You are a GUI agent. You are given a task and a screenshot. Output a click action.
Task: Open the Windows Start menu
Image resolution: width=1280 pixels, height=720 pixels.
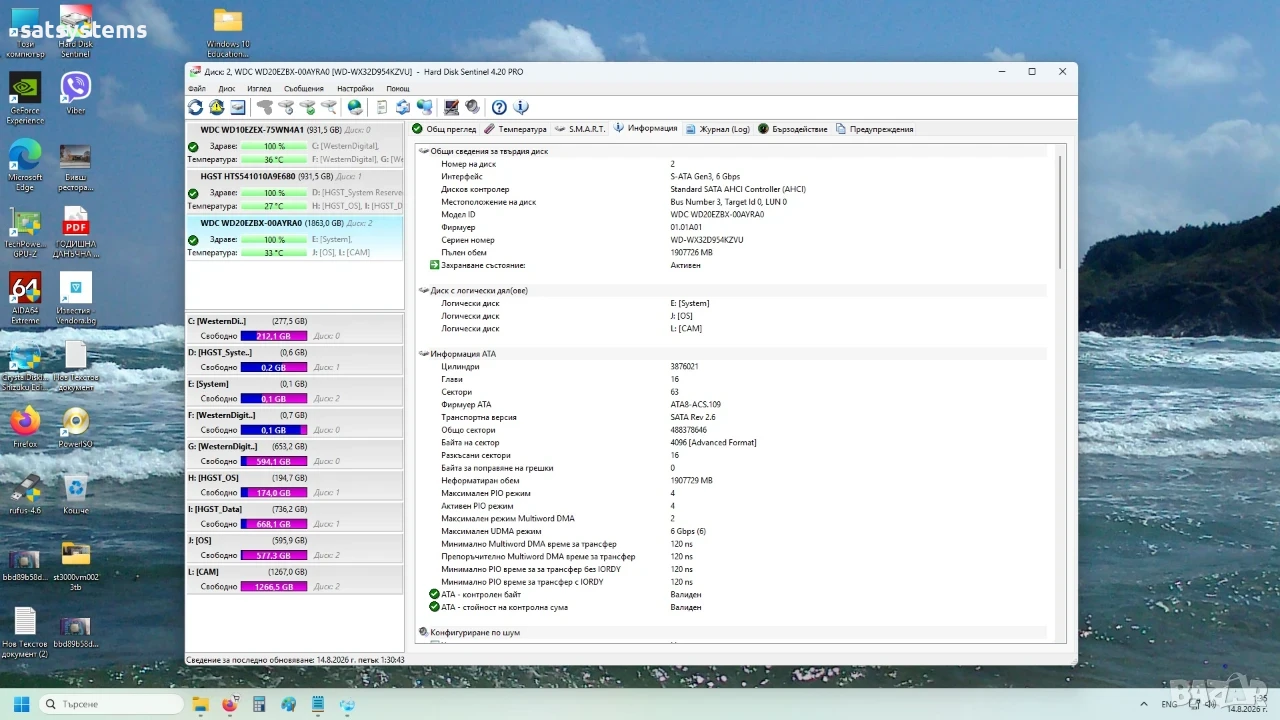pyautogui.click(x=21, y=704)
